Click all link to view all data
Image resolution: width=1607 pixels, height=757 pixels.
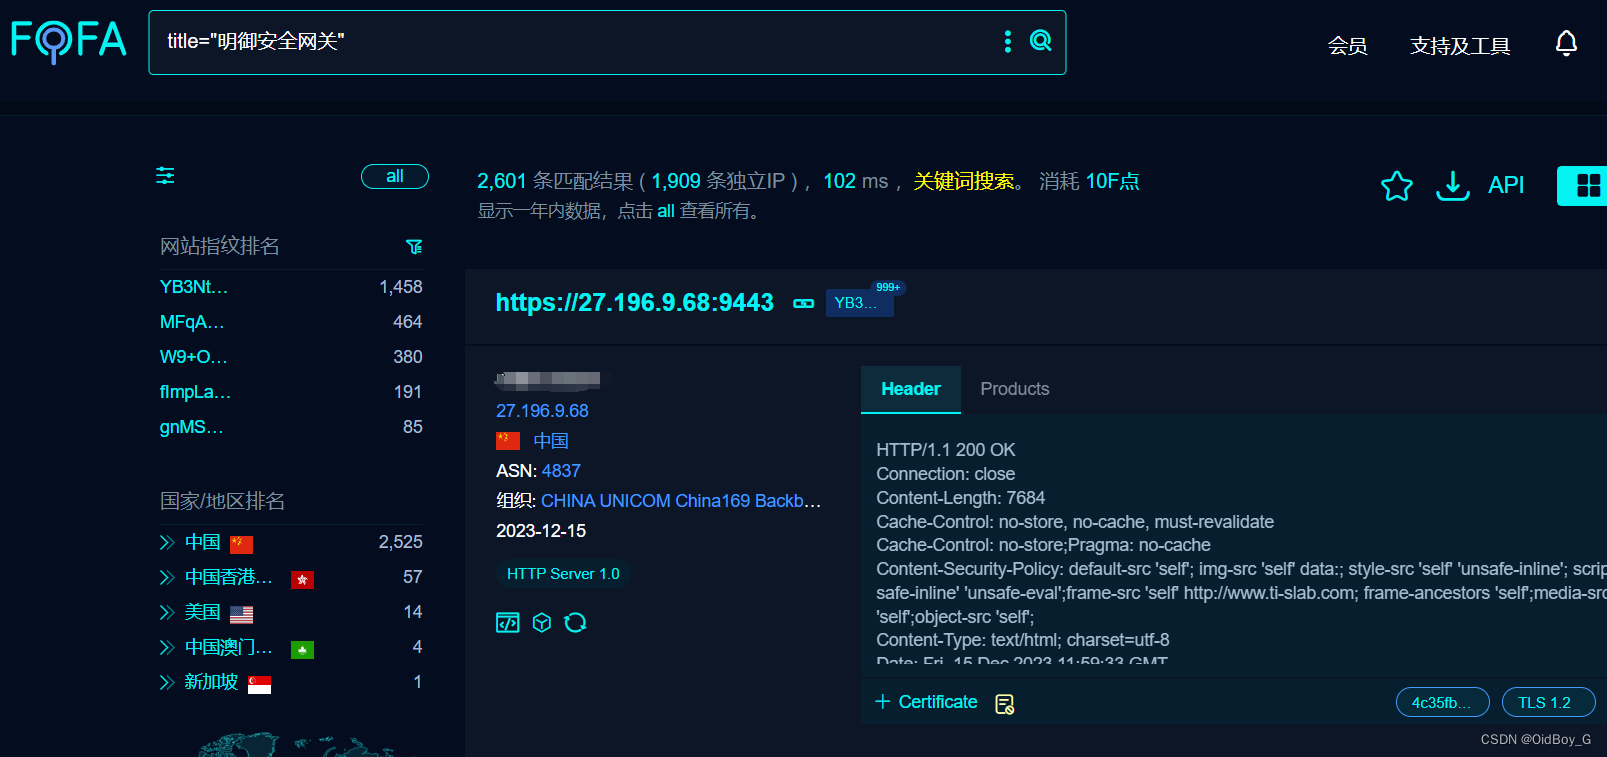coord(666,211)
